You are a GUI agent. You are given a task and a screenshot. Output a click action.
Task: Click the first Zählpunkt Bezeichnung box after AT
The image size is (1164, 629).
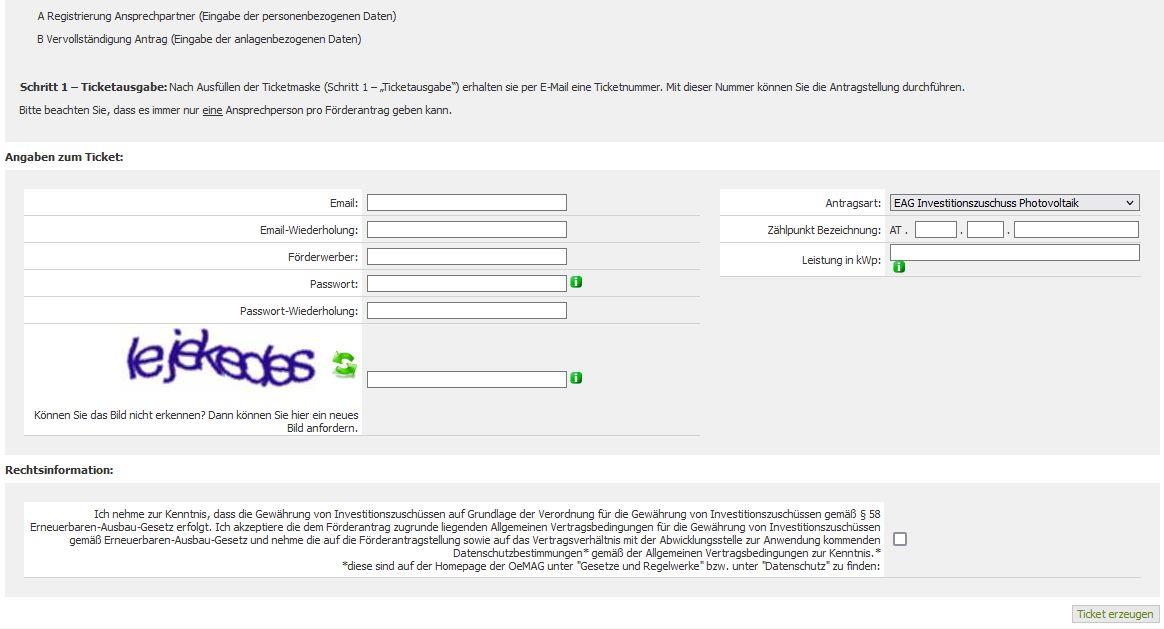coord(936,229)
